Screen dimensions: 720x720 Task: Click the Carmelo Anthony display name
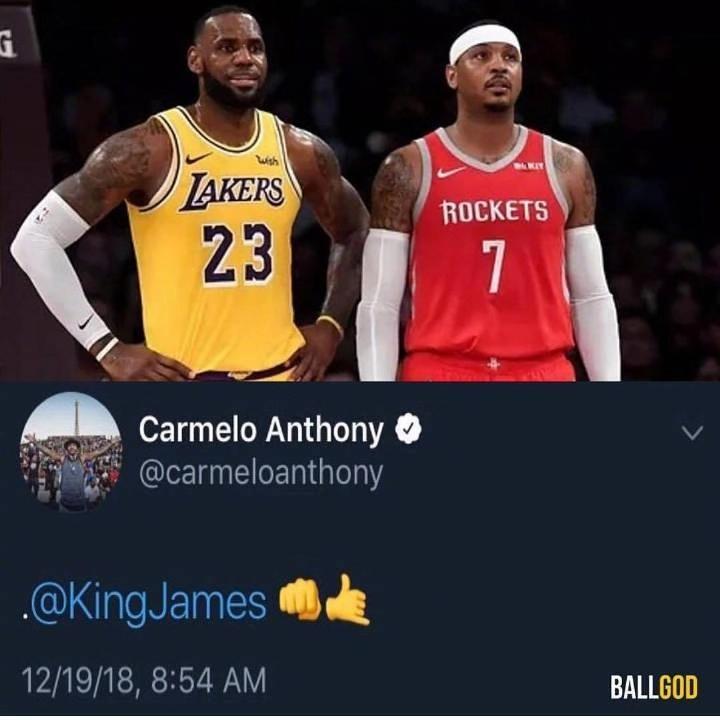261,431
